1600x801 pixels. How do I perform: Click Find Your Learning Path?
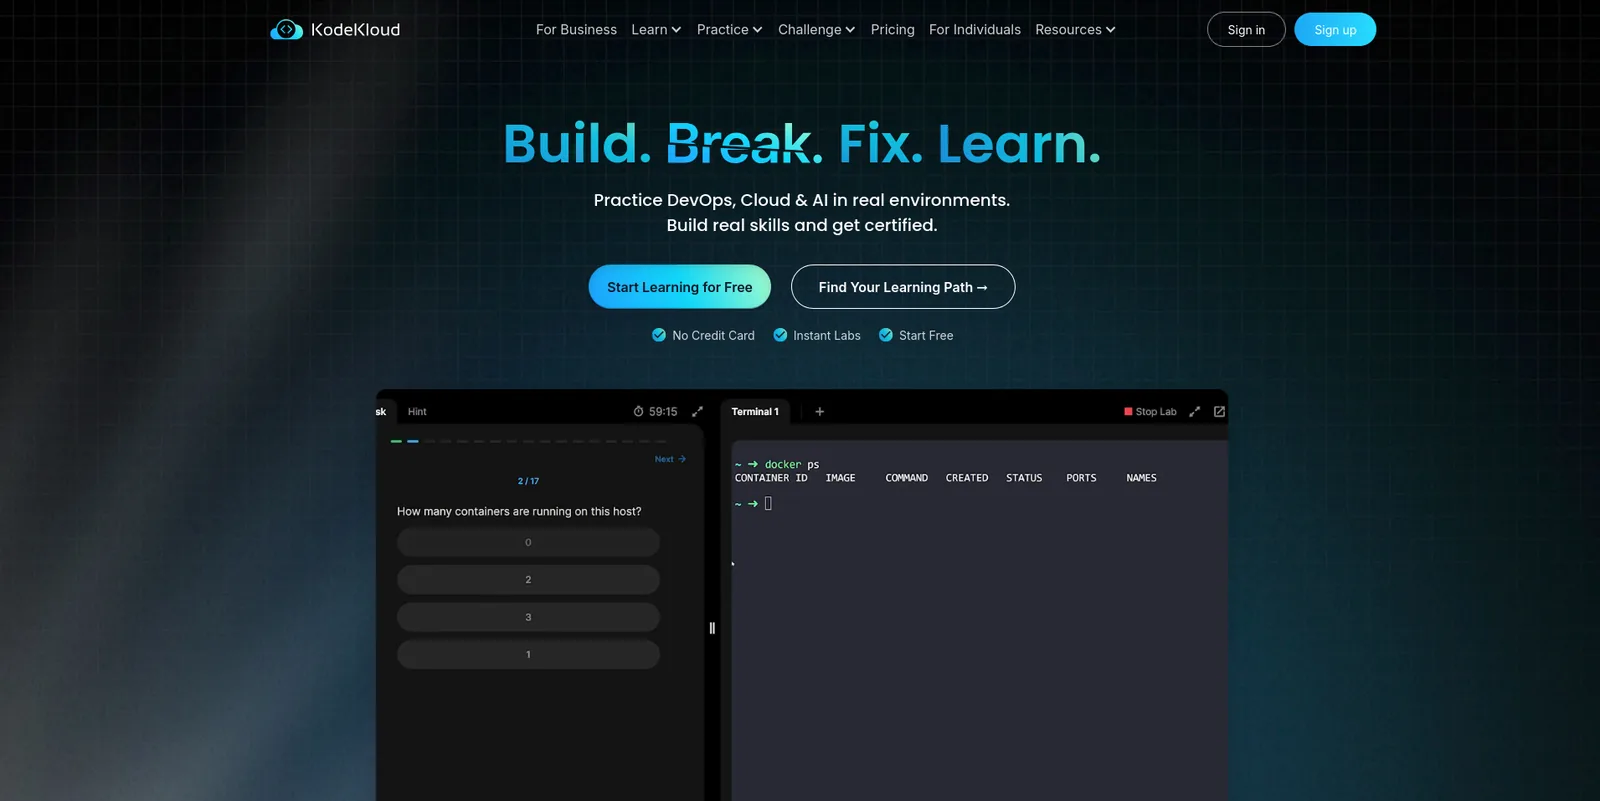(903, 287)
